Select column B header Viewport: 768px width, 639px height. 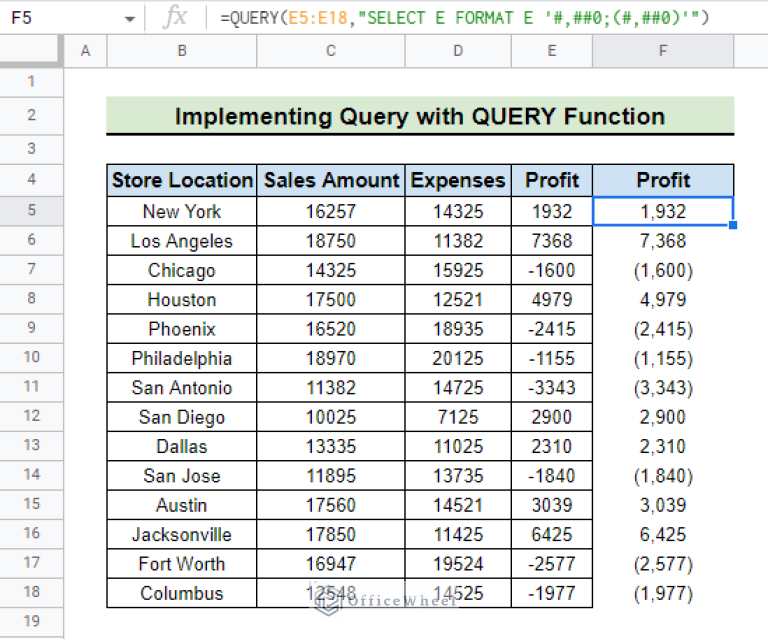coord(182,51)
